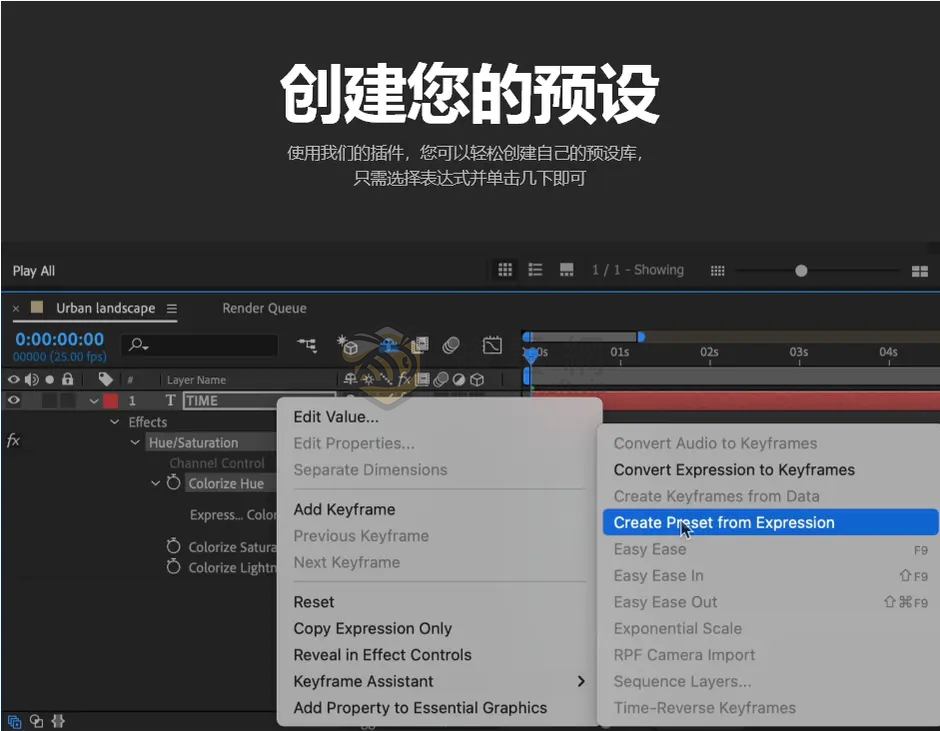940x731 pixels.
Task: Click inside the layer search field
Action: click(200, 345)
